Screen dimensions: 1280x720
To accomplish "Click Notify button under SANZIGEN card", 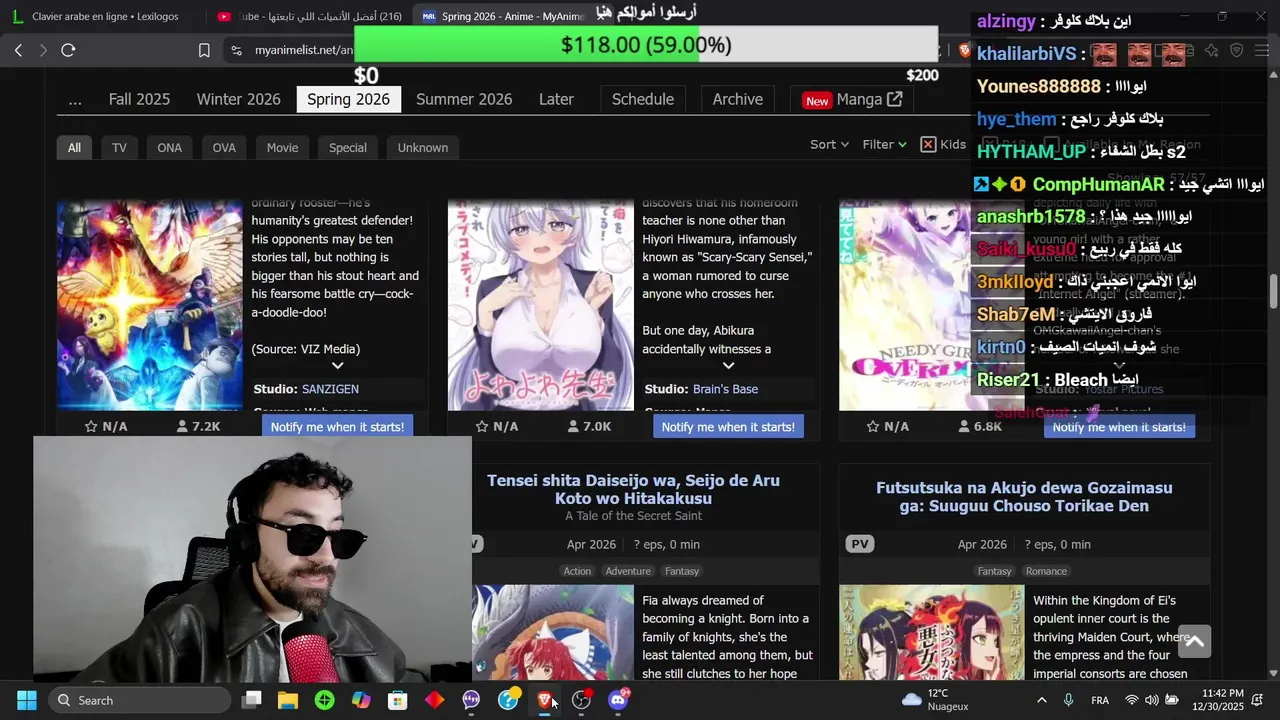I will pos(337,427).
